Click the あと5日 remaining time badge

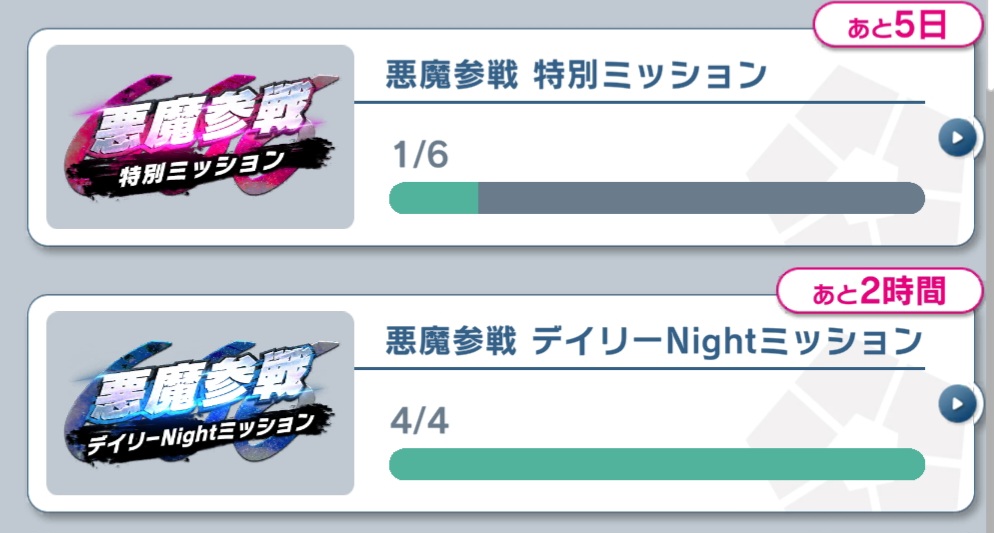(895, 28)
